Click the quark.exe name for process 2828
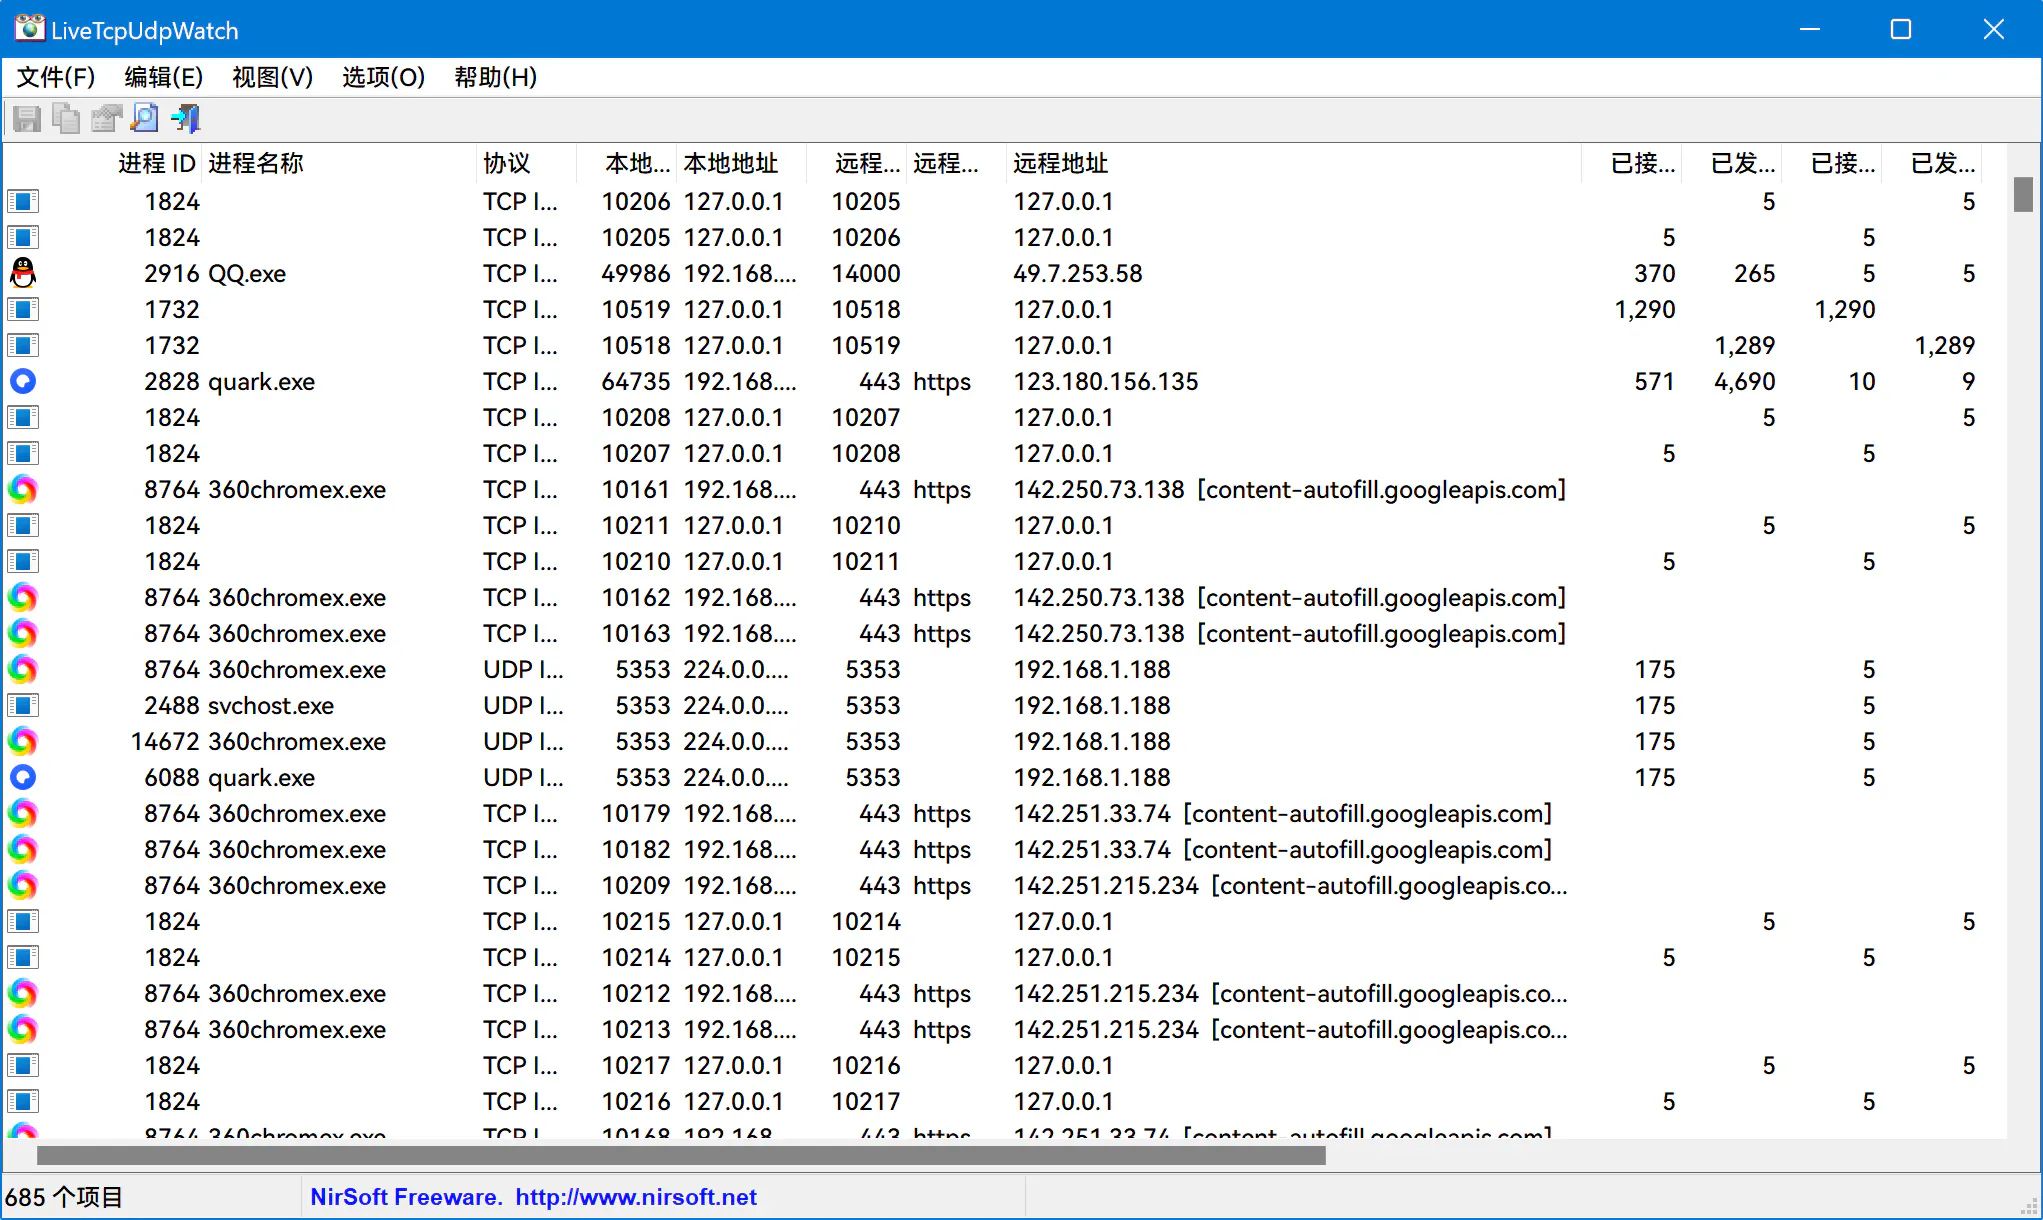The width and height of the screenshot is (2043, 1220). pyautogui.click(x=261, y=381)
